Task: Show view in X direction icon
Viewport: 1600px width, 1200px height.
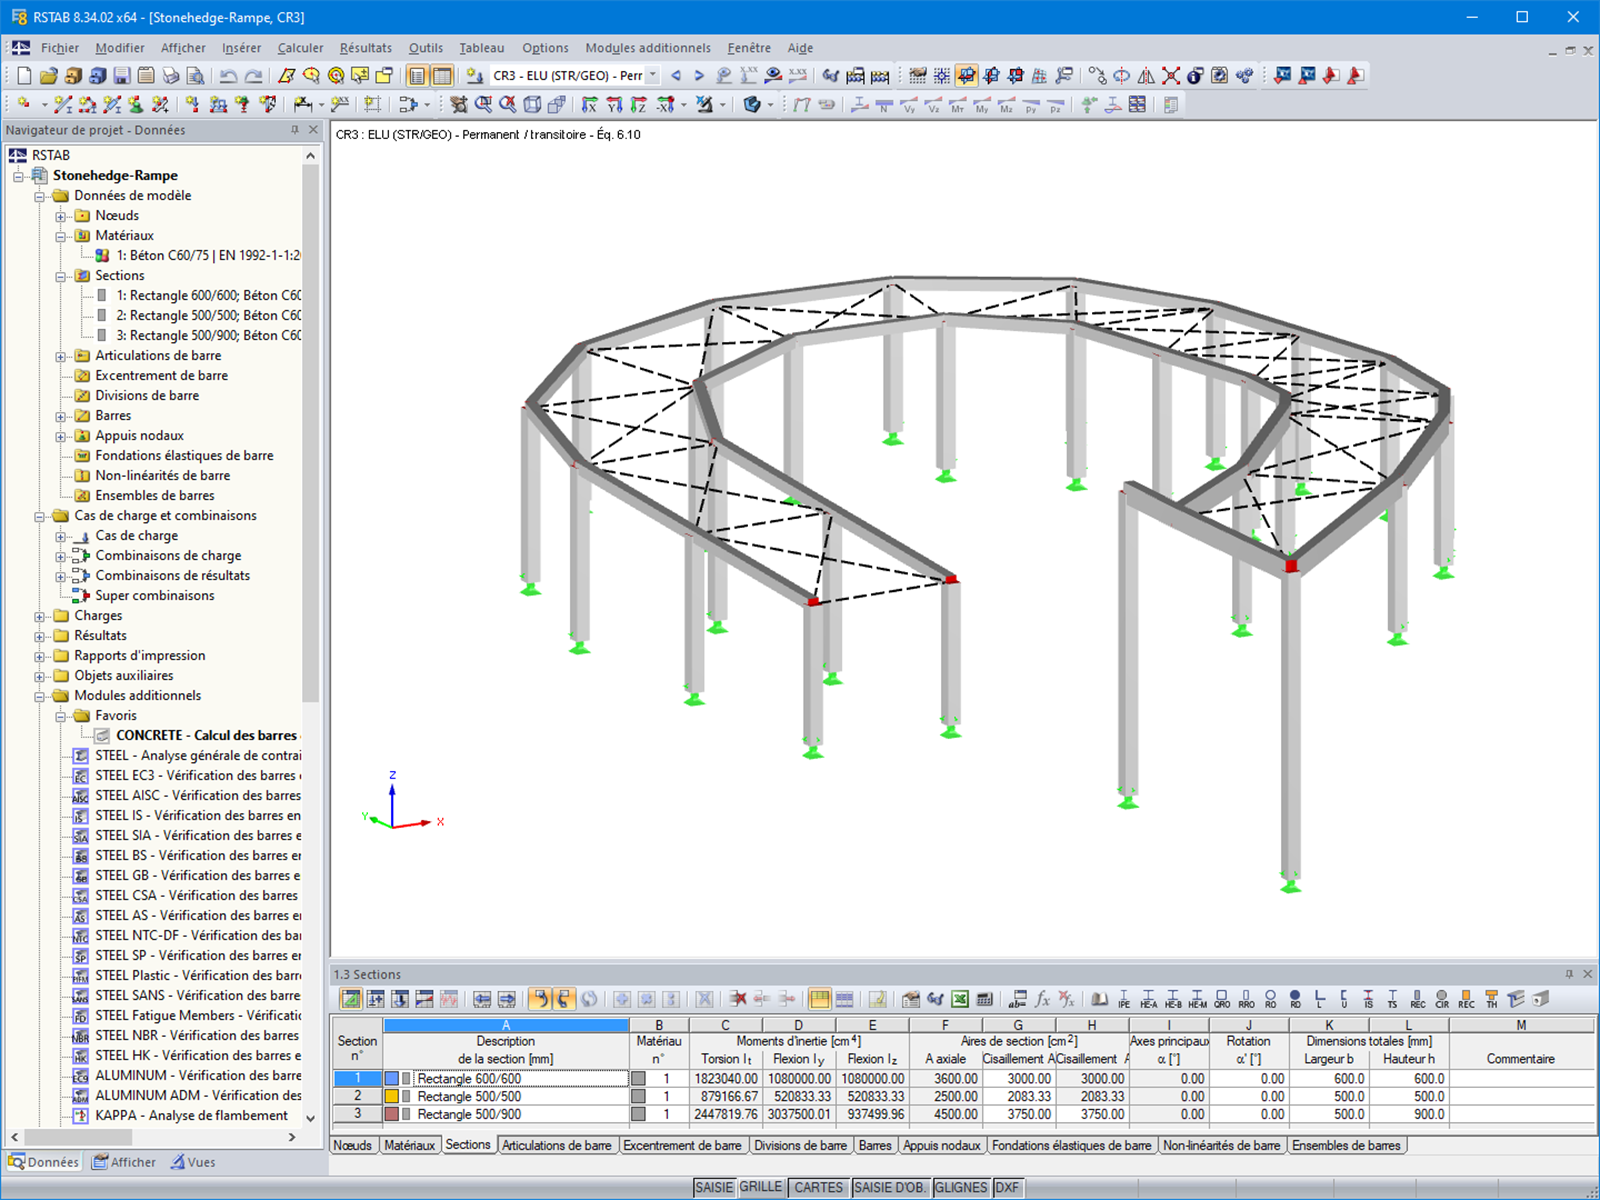Action: pyautogui.click(x=590, y=104)
